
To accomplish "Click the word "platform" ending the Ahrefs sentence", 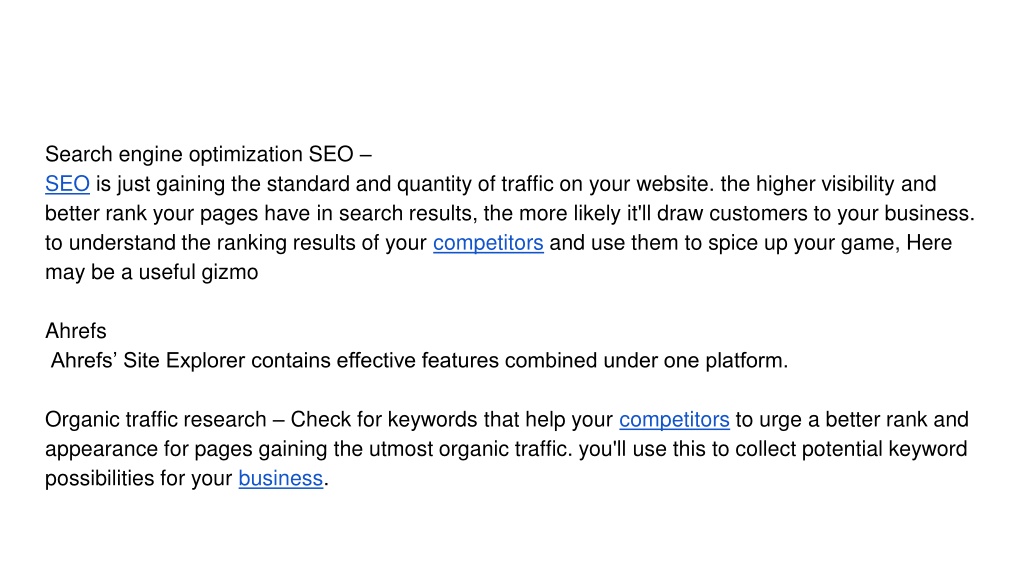I will (744, 360).
